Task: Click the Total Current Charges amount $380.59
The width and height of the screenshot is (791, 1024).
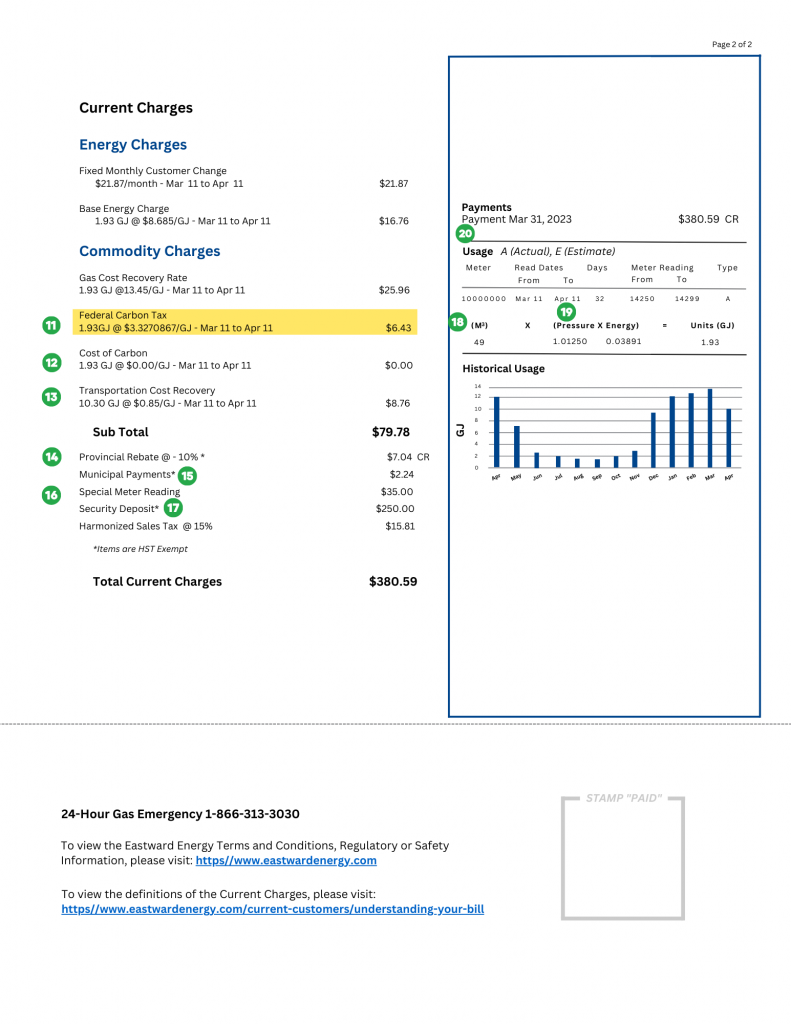Action: (393, 581)
